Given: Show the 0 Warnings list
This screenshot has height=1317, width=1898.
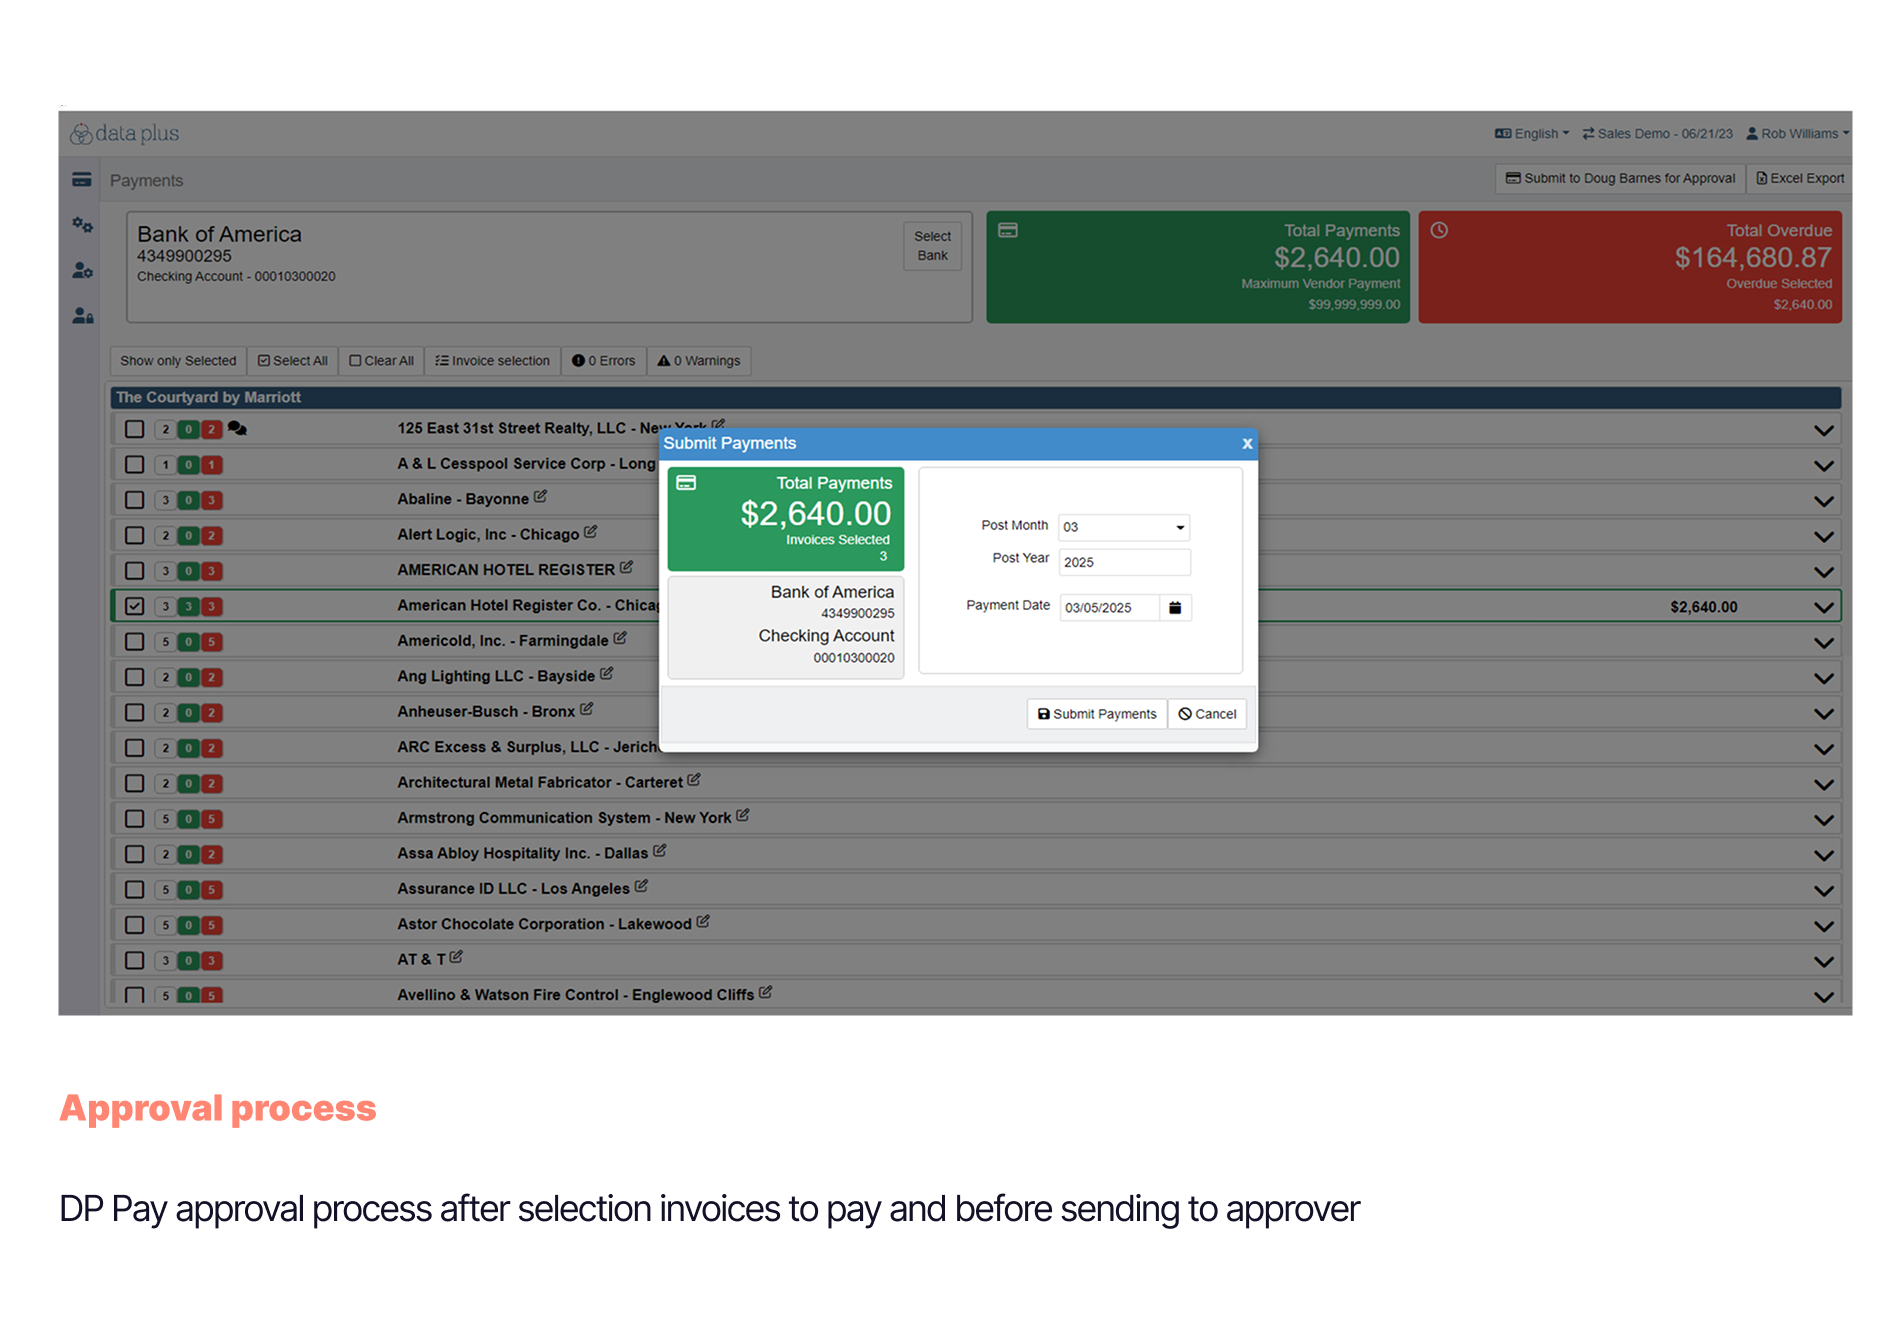Looking at the screenshot, I should click(x=699, y=361).
